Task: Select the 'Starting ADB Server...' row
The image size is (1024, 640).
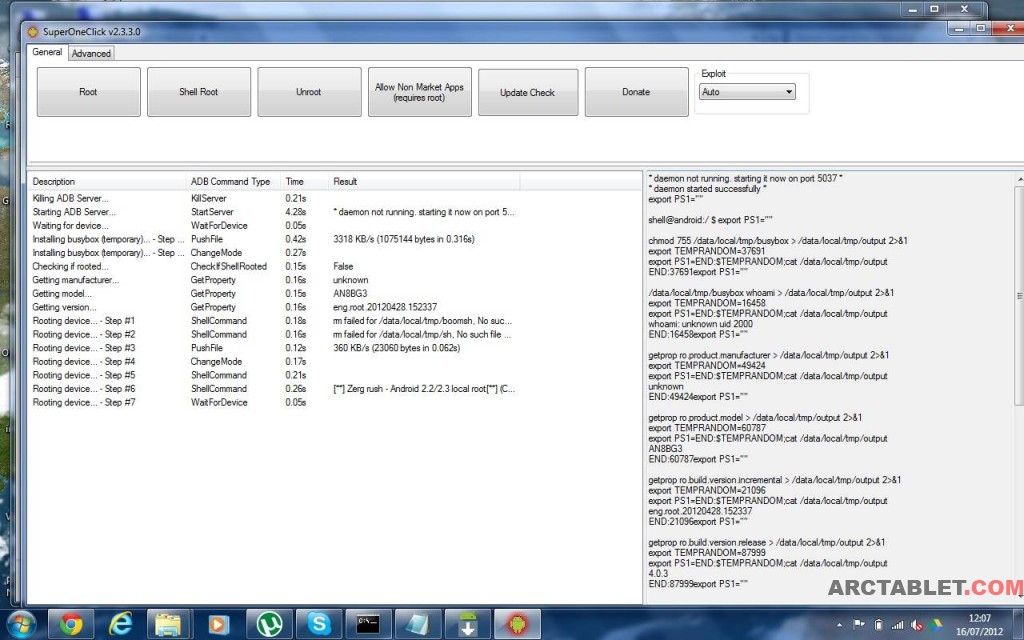Action: click(274, 212)
